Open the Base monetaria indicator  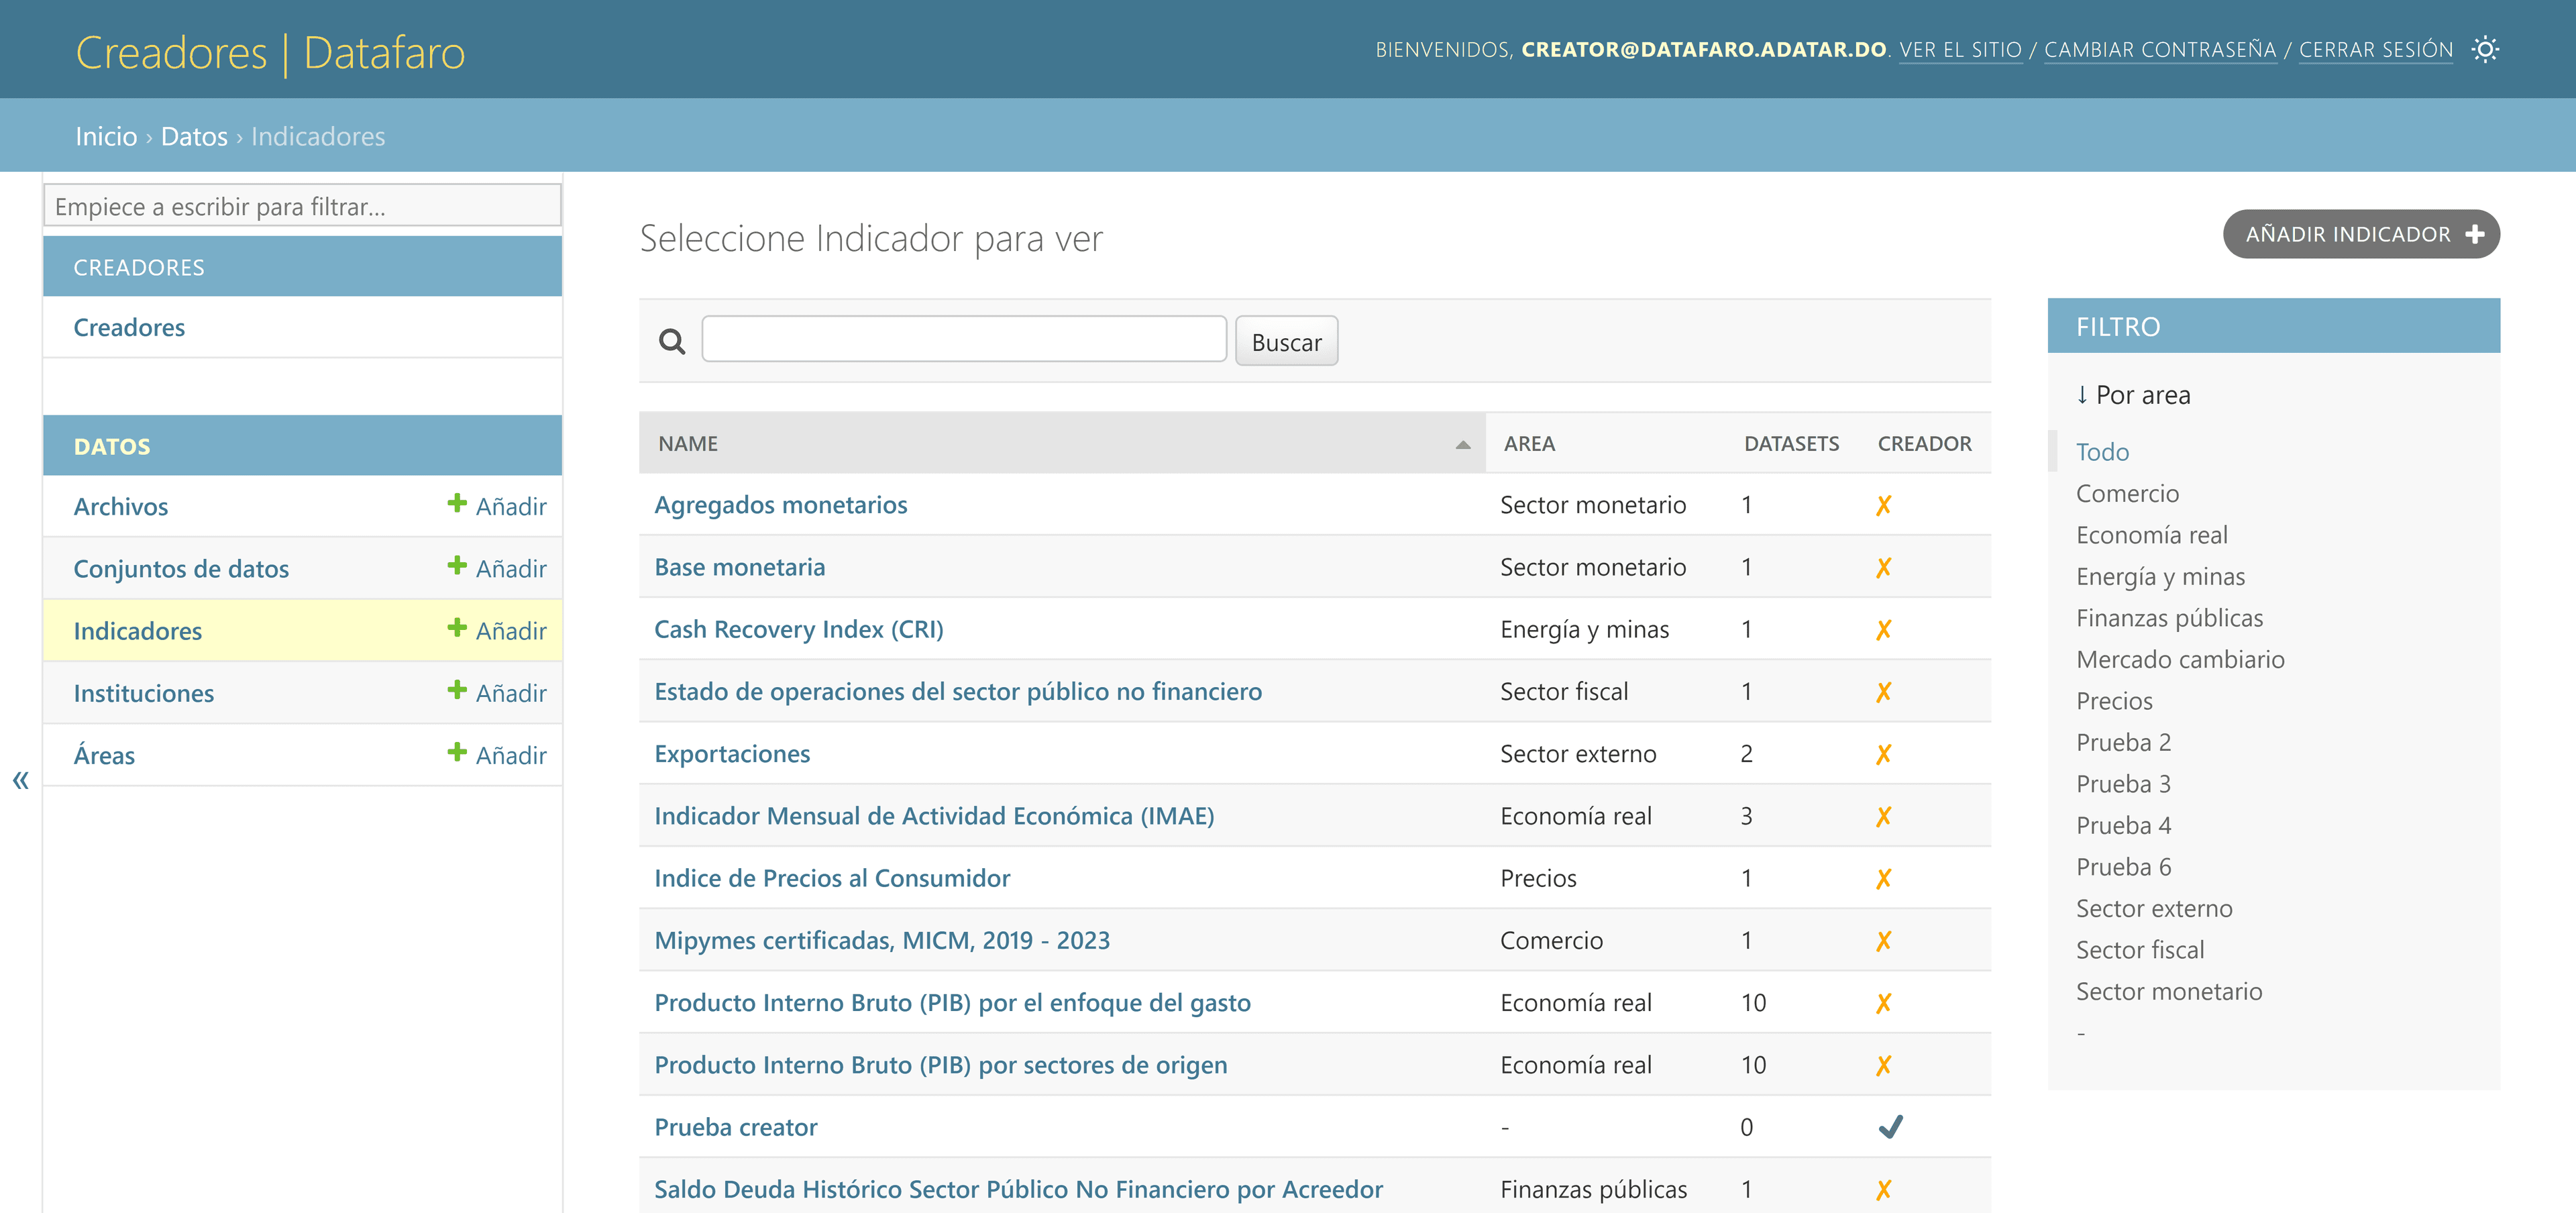(x=739, y=567)
